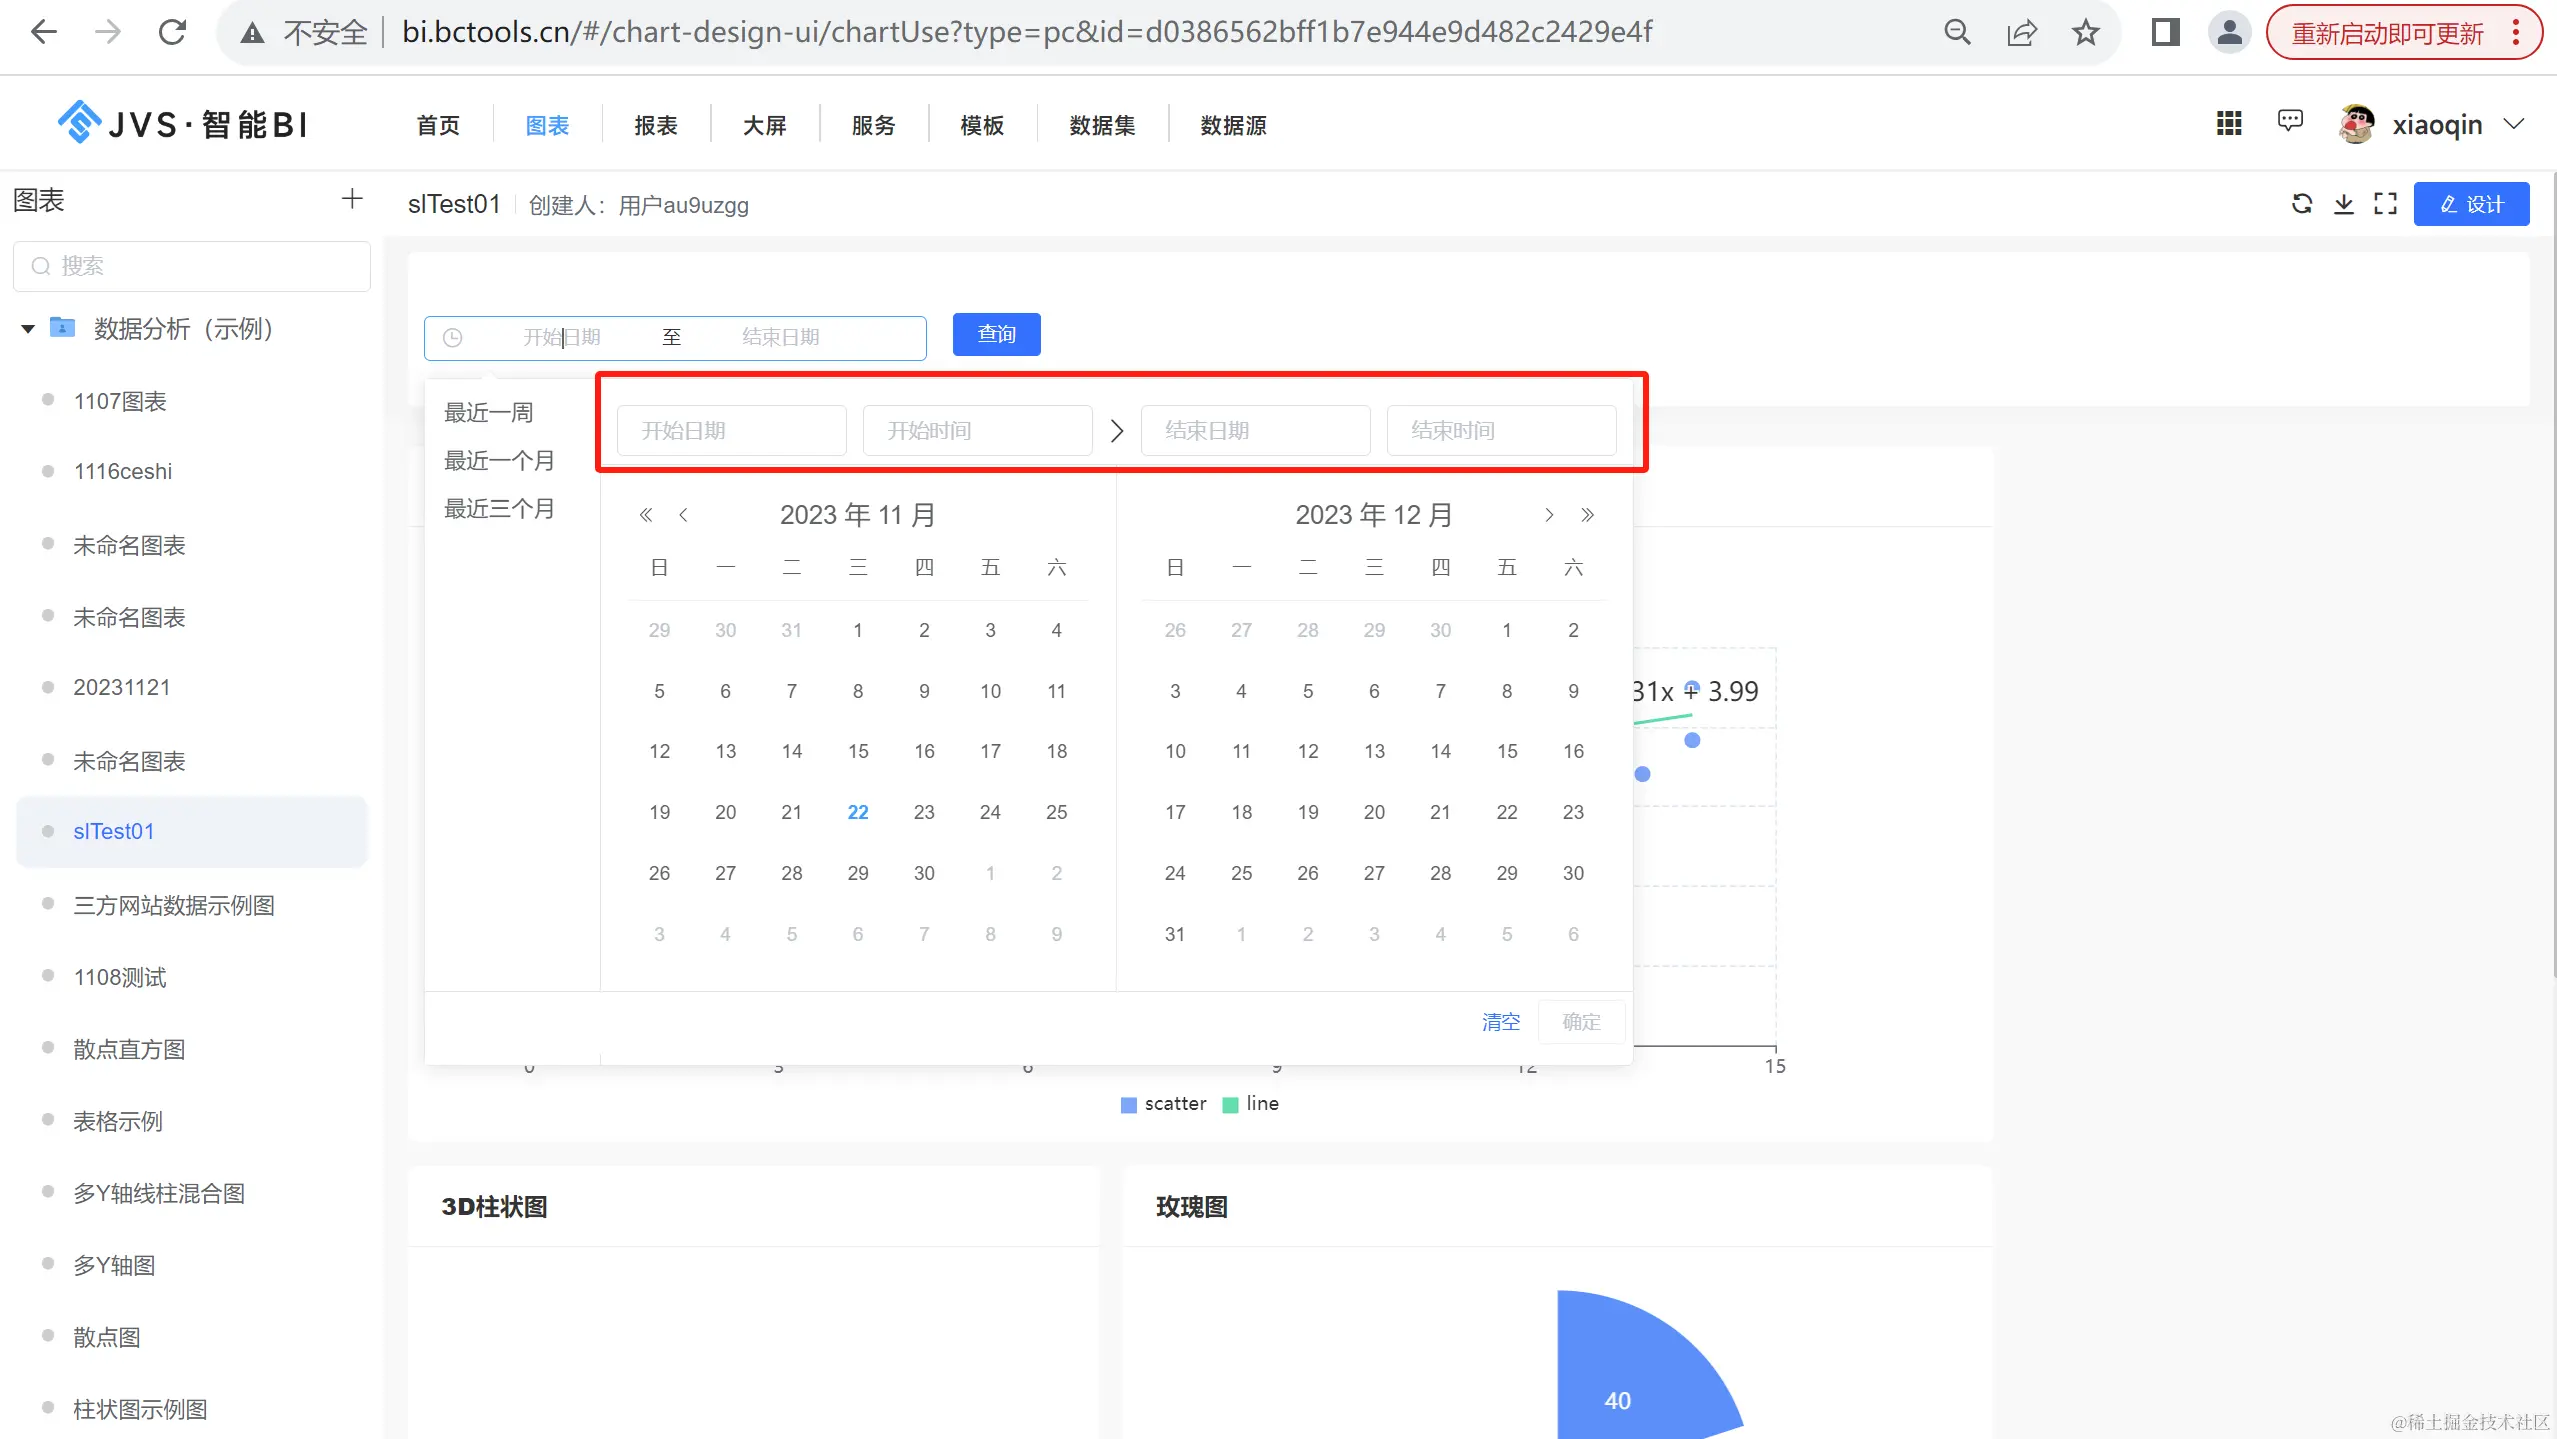
Task: Go to next month arrow
Action: (x=1549, y=515)
